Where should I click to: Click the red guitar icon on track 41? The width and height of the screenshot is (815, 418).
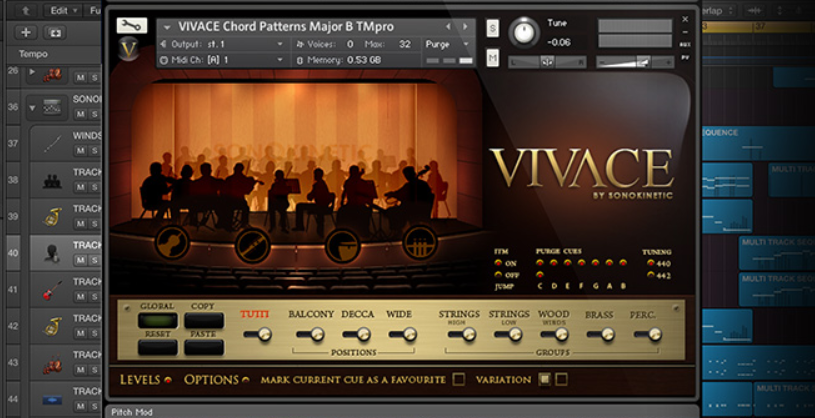click(x=52, y=290)
